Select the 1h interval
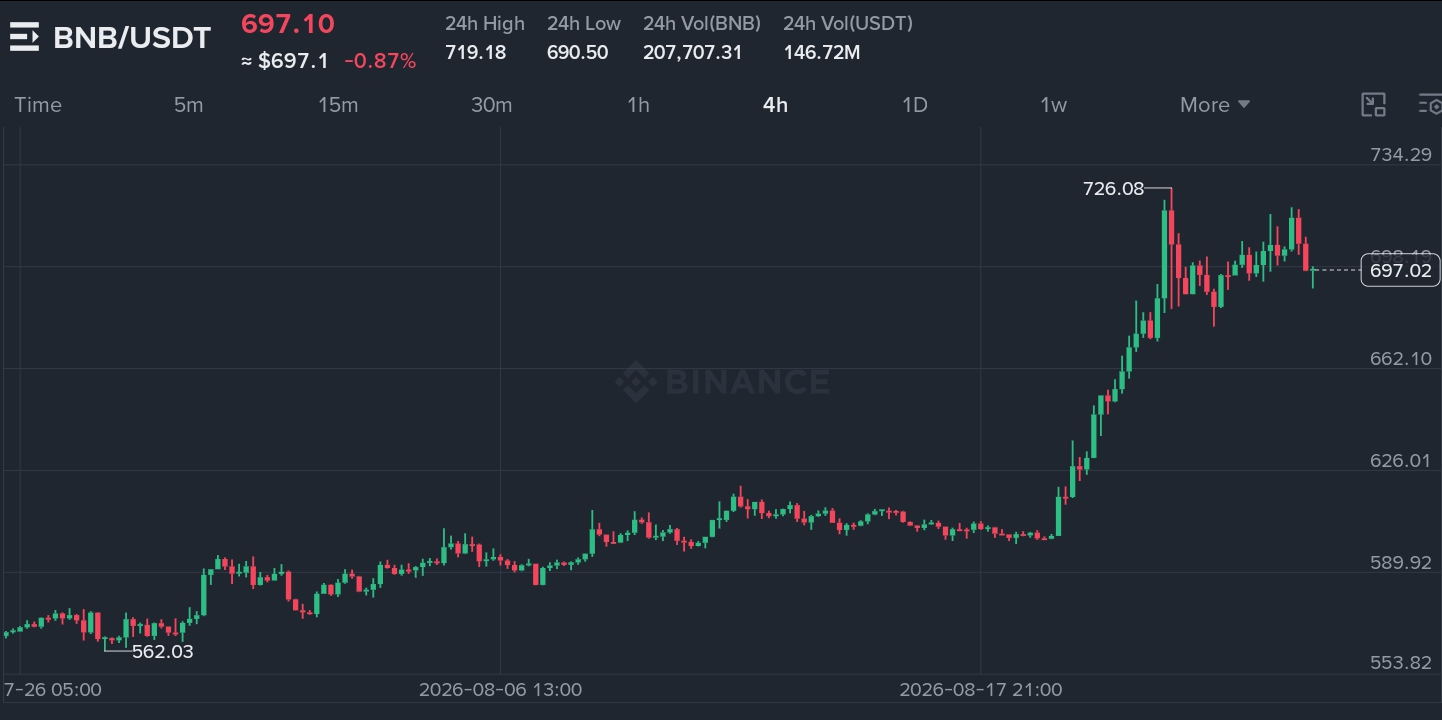Viewport: 1442px width, 720px height. click(x=638, y=105)
